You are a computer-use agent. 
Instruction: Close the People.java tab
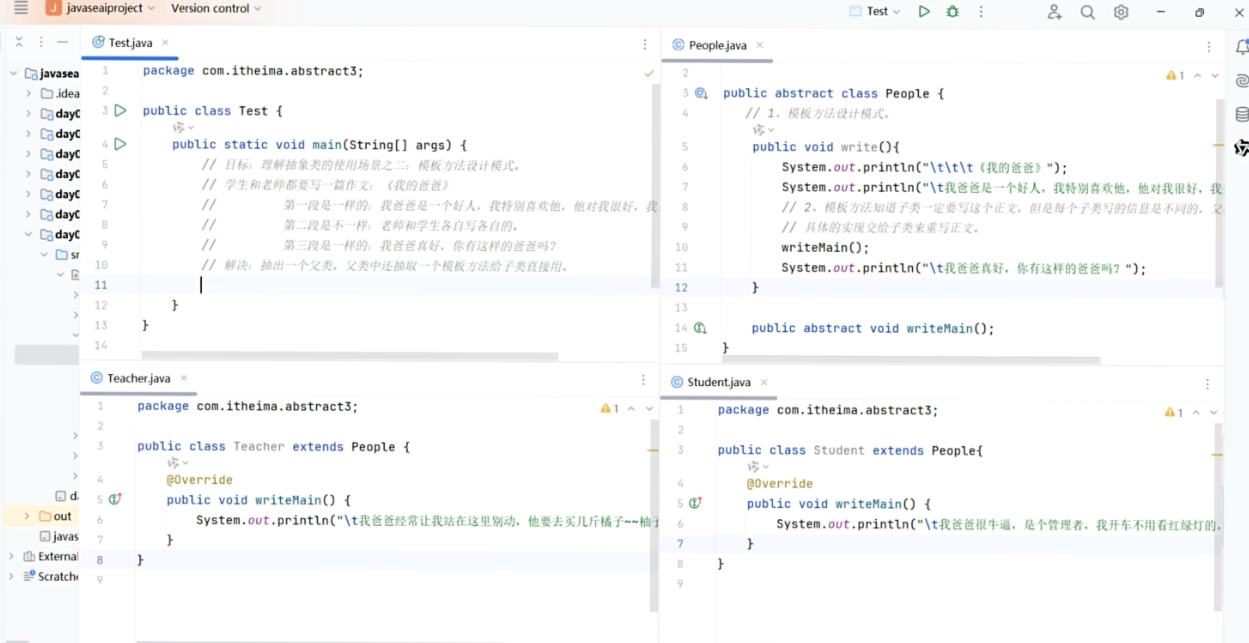[x=759, y=45]
